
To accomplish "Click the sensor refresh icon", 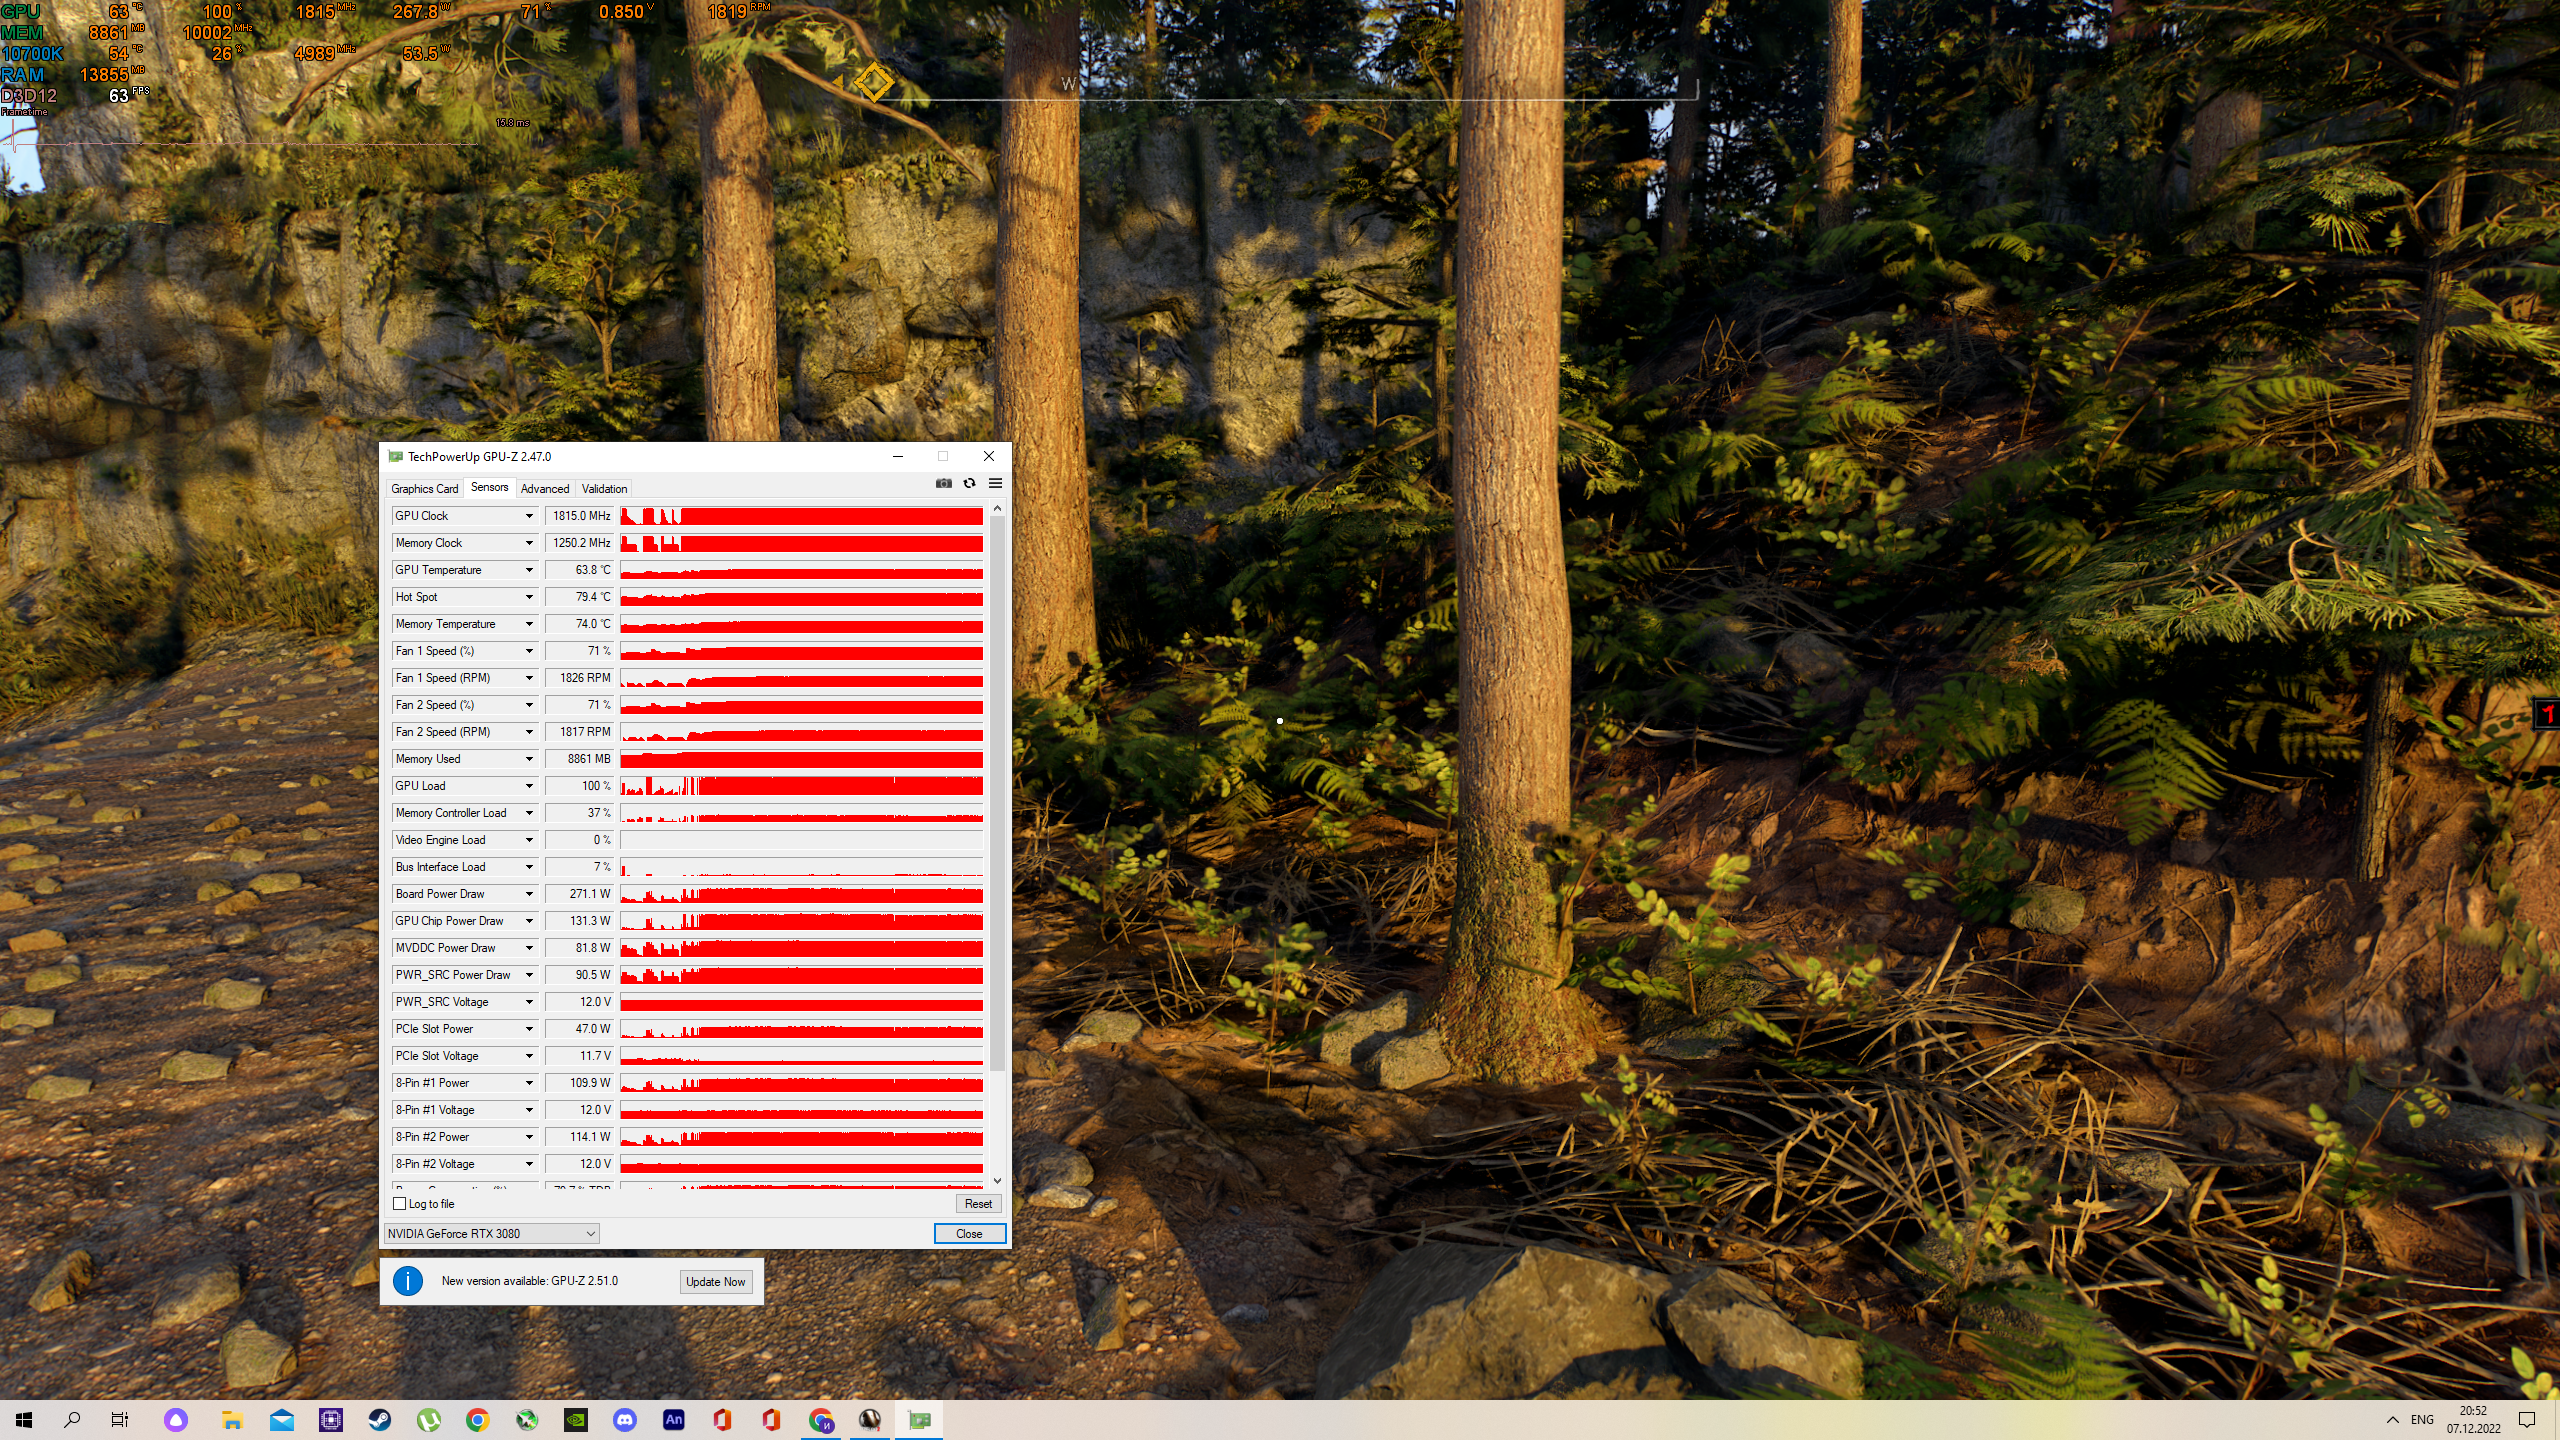I will click(969, 483).
